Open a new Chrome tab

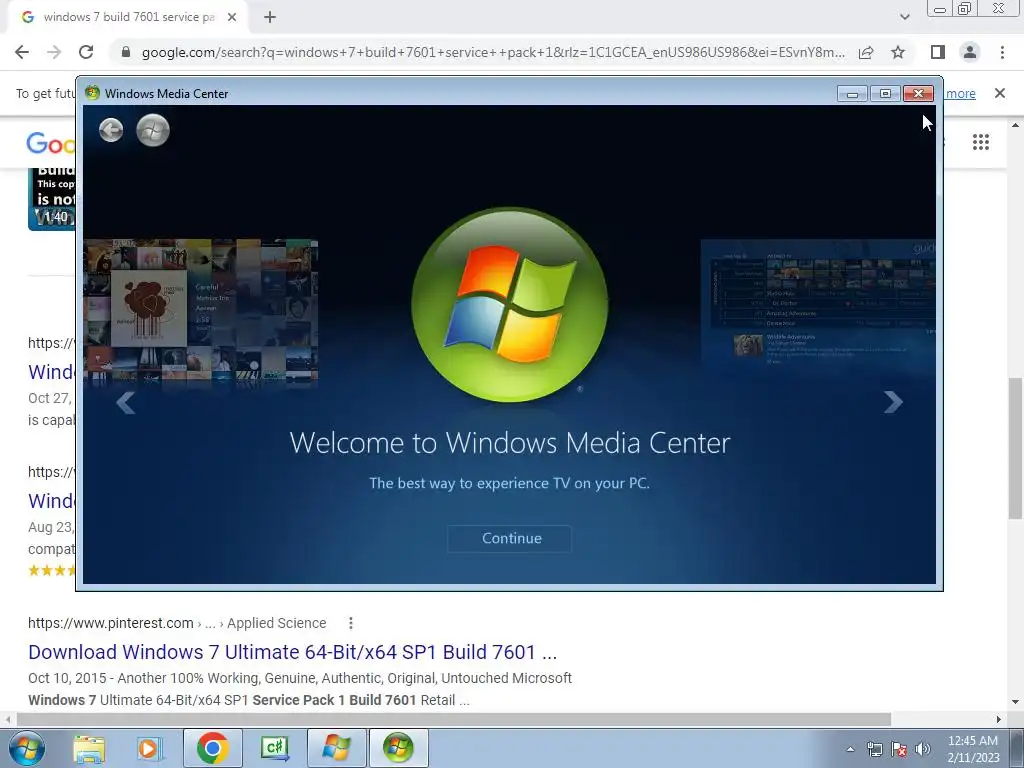[x=270, y=17]
